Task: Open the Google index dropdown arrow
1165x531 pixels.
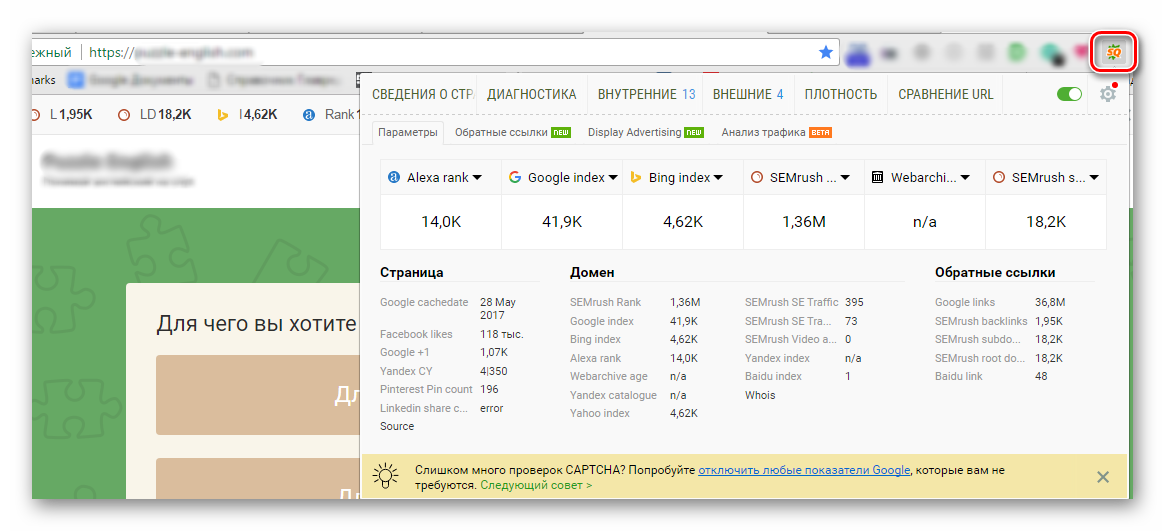Action: pos(613,178)
